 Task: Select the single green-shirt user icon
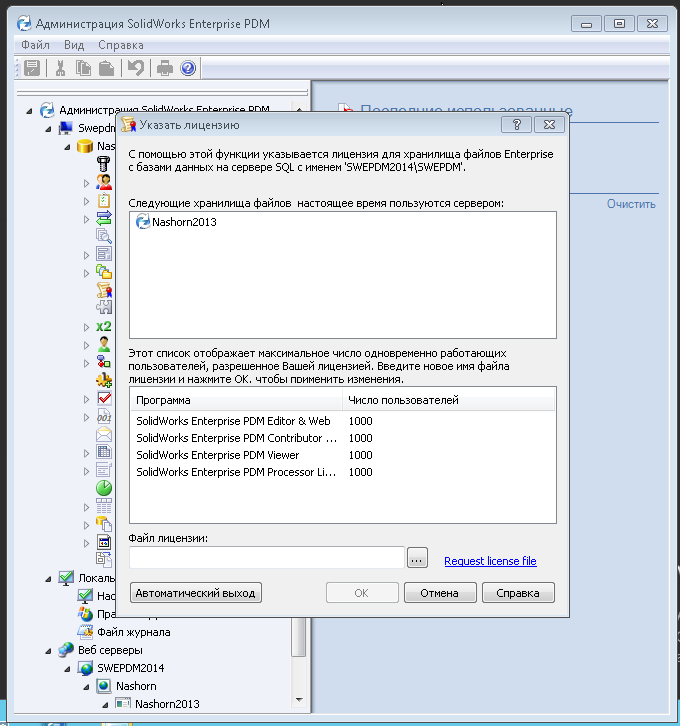click(x=104, y=344)
